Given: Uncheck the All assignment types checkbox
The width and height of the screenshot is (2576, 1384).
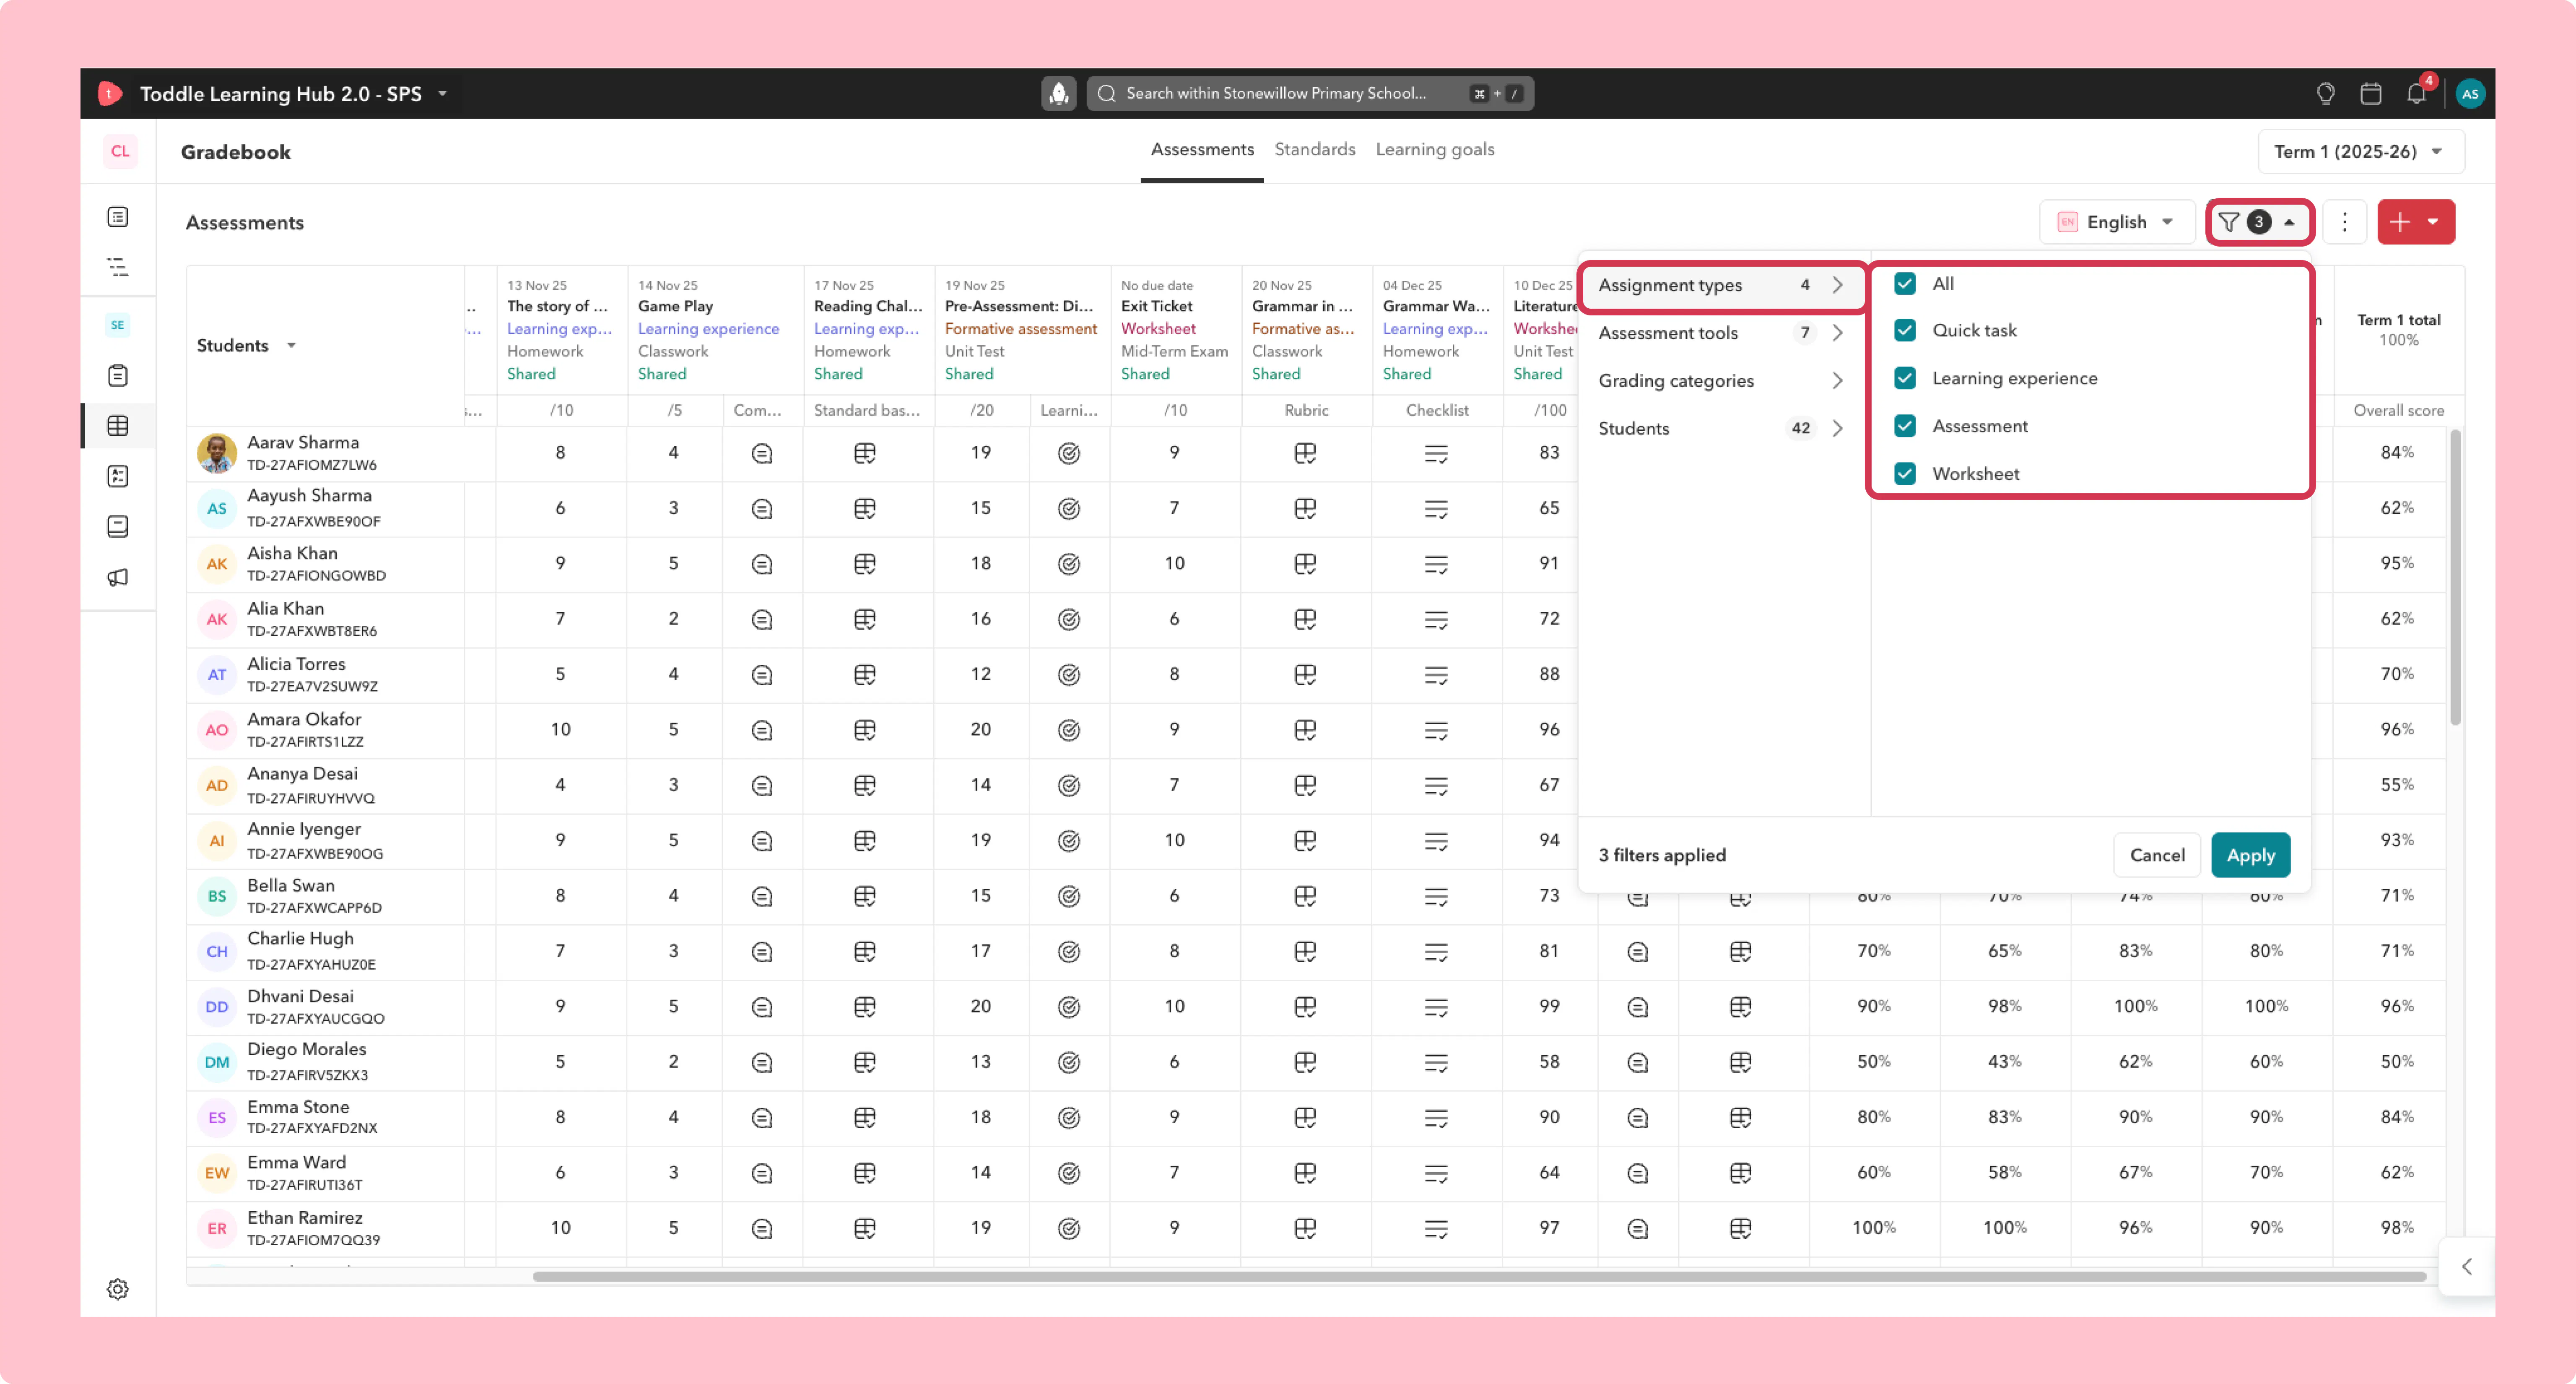Looking at the screenshot, I should (x=1905, y=284).
